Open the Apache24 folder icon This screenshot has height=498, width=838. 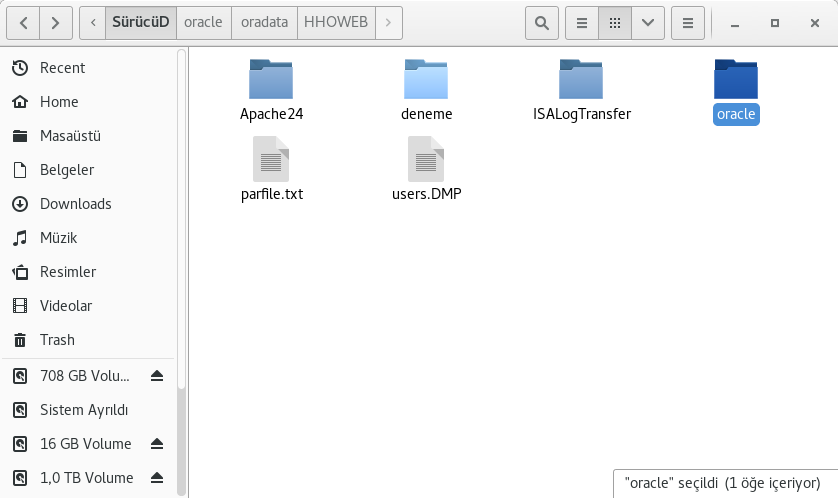271,79
